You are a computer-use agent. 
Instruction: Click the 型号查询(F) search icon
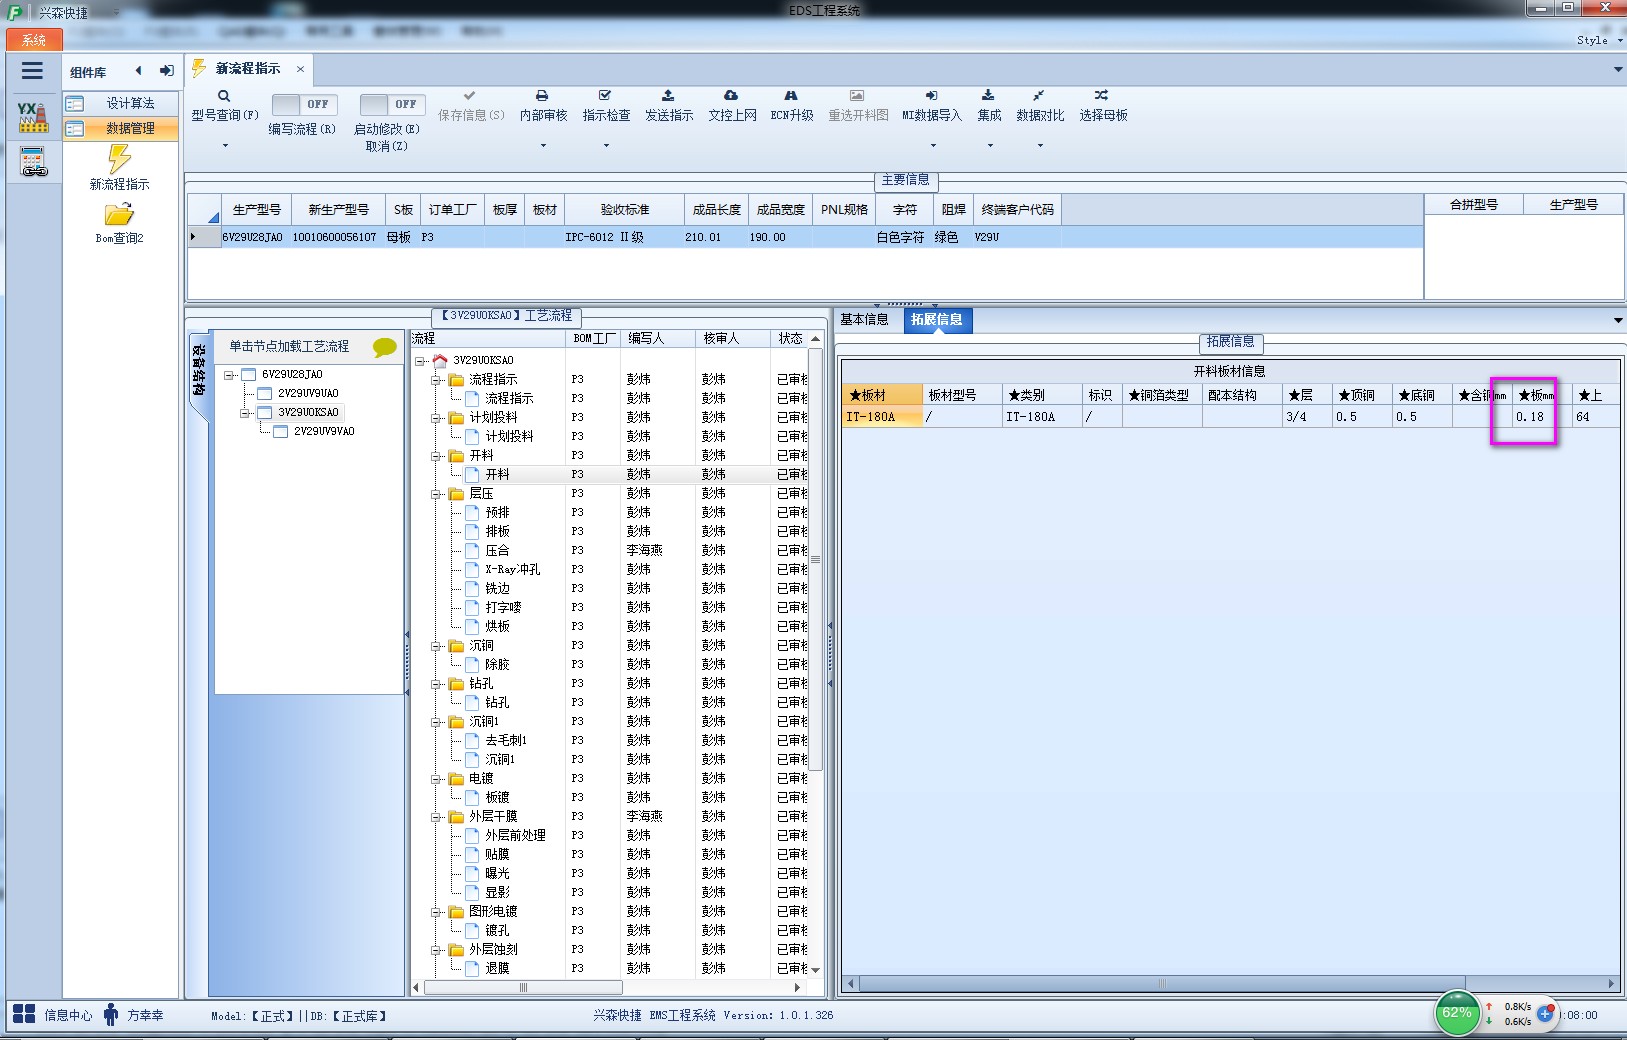224,96
